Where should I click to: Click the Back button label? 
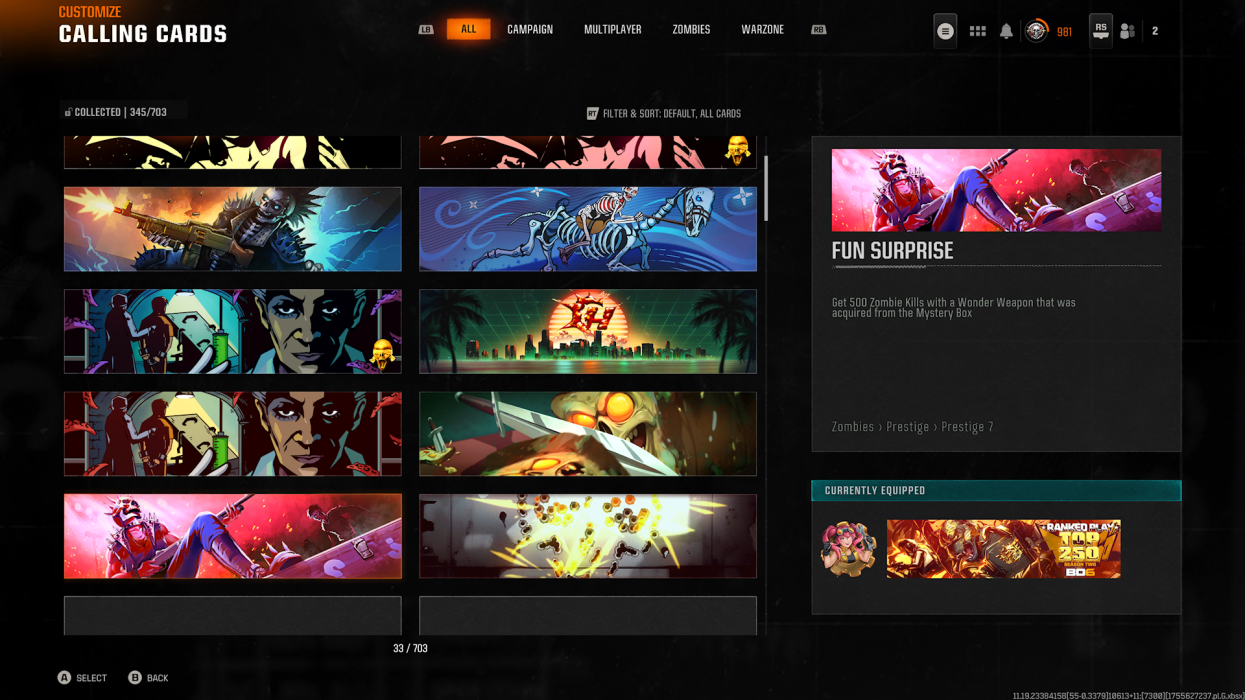[157, 678]
